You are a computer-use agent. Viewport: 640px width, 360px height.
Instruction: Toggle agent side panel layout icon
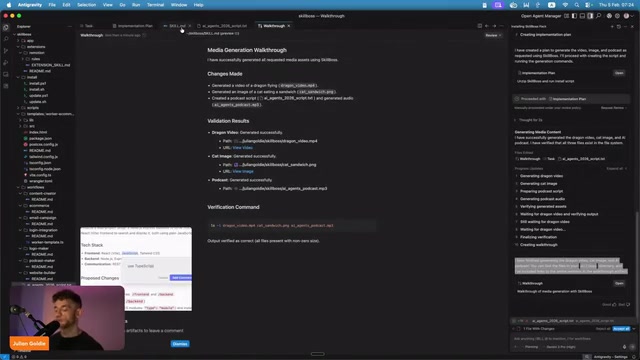coord(590,16)
